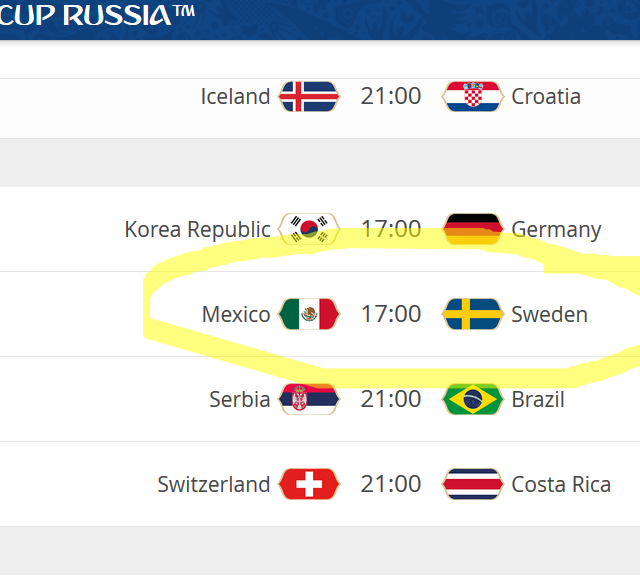The height and width of the screenshot is (581, 640).
Task: Click the Germany flag icon
Action: tap(472, 229)
